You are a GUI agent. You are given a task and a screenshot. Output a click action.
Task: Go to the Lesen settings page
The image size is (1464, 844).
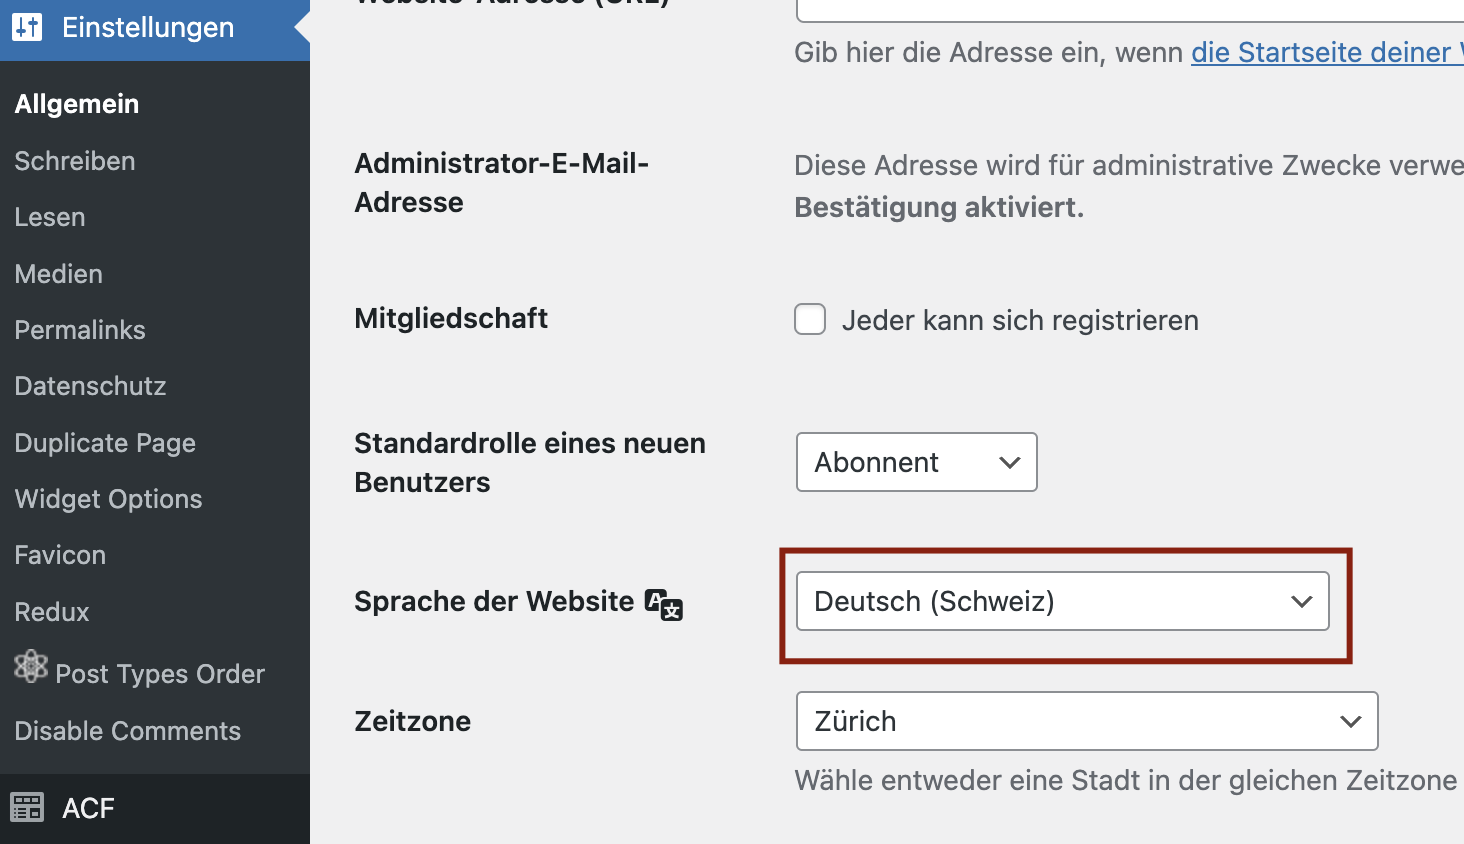(50, 217)
